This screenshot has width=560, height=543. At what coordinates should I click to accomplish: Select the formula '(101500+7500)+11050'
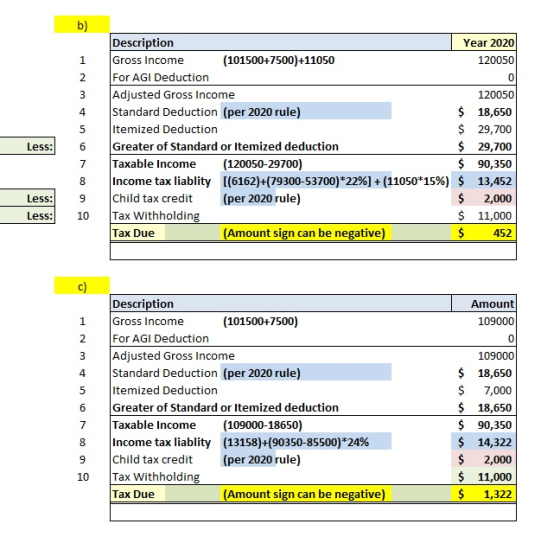279,60
